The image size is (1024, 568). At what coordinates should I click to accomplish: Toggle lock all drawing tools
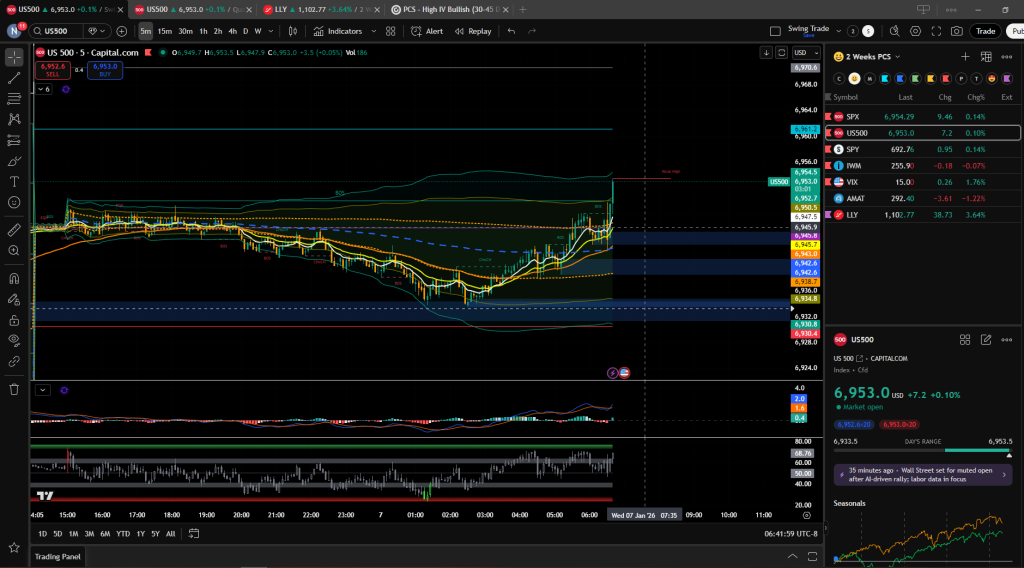point(14,320)
